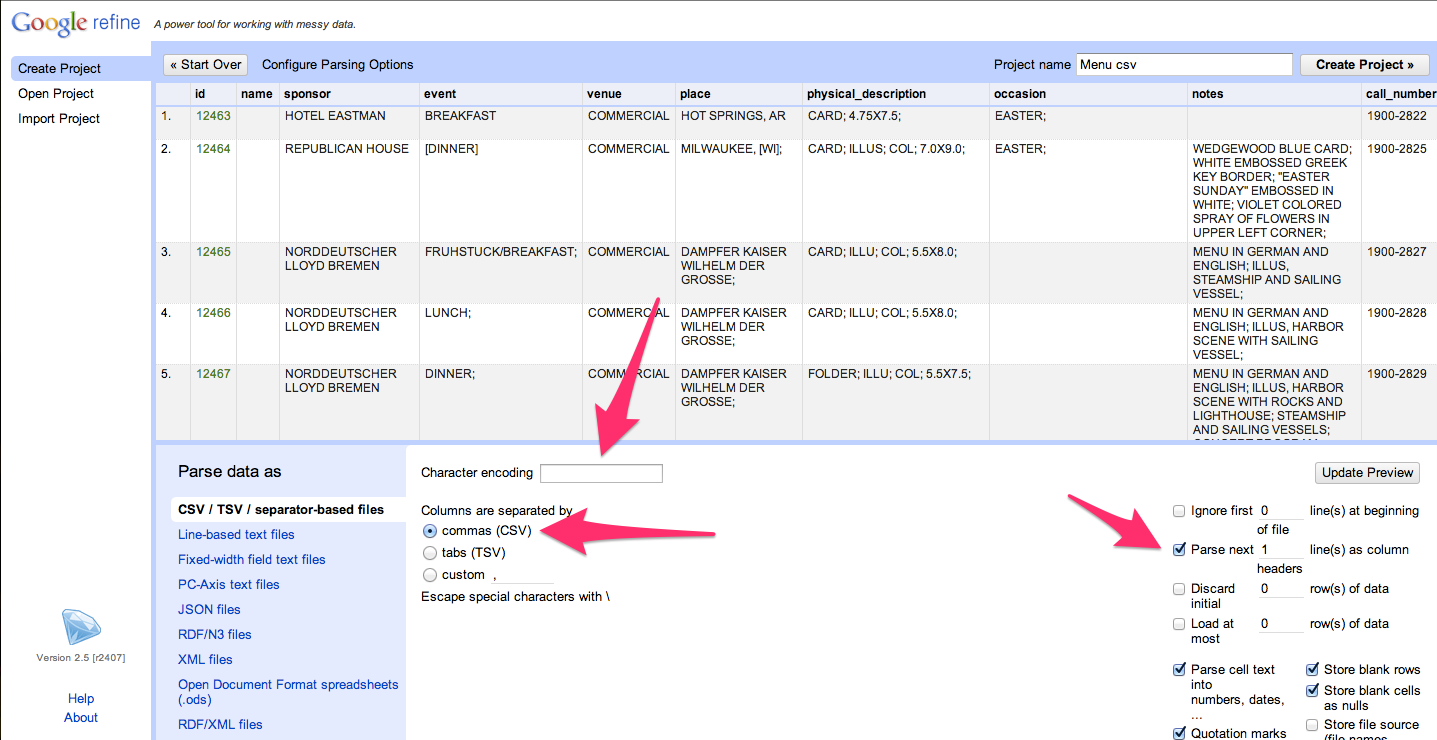This screenshot has width=1437, height=740.
Task: Select the commas (CSV) separator option
Action: [430, 531]
